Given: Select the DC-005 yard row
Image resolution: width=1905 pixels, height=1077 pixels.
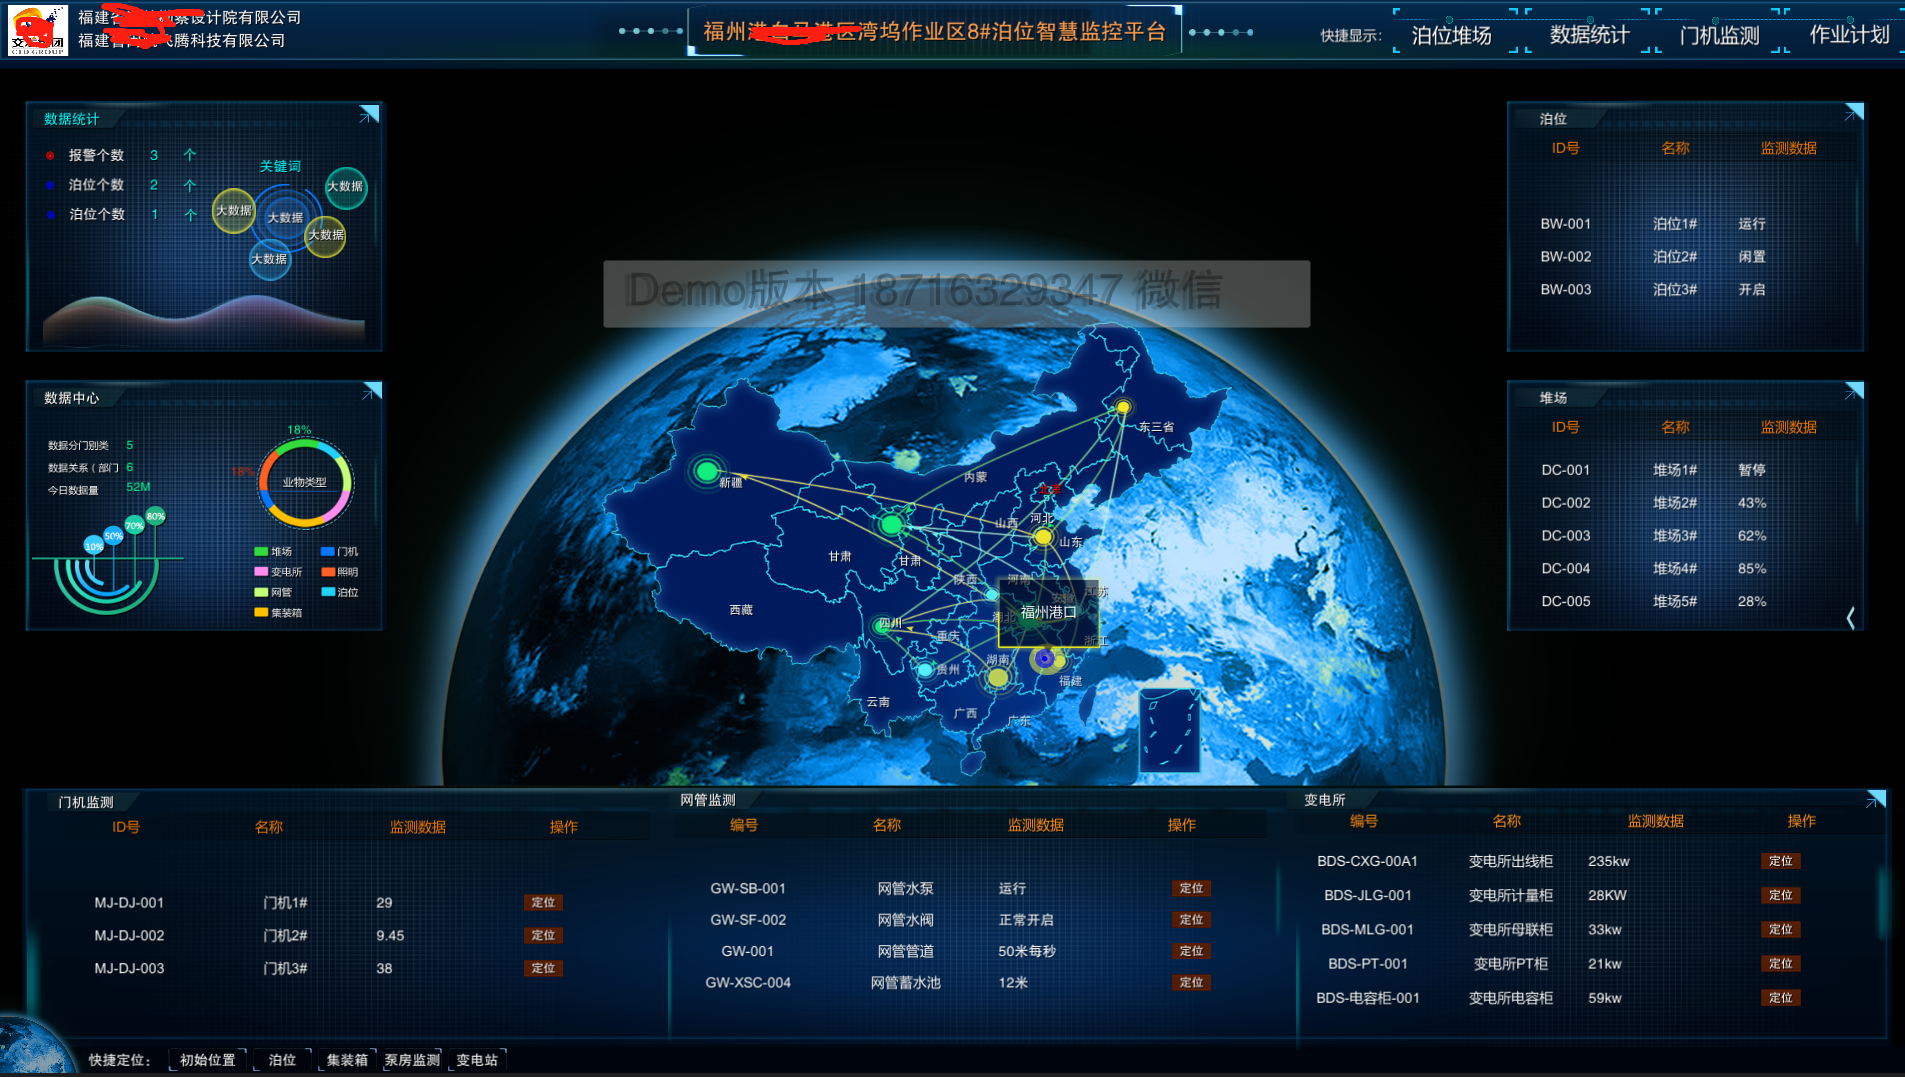Looking at the screenshot, I should click(1685, 602).
